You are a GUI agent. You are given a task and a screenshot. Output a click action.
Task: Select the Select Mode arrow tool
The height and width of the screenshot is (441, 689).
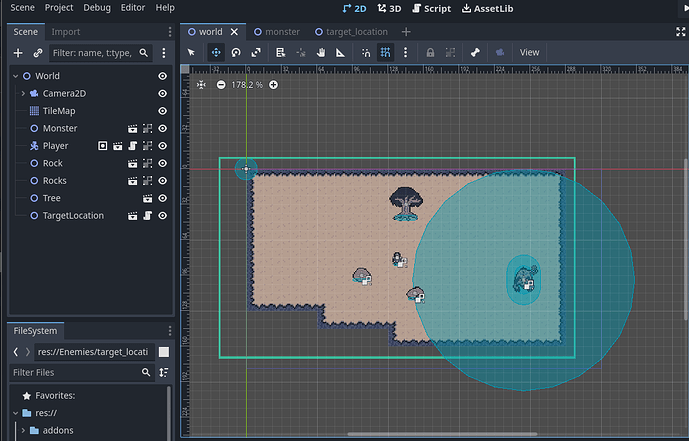(191, 52)
